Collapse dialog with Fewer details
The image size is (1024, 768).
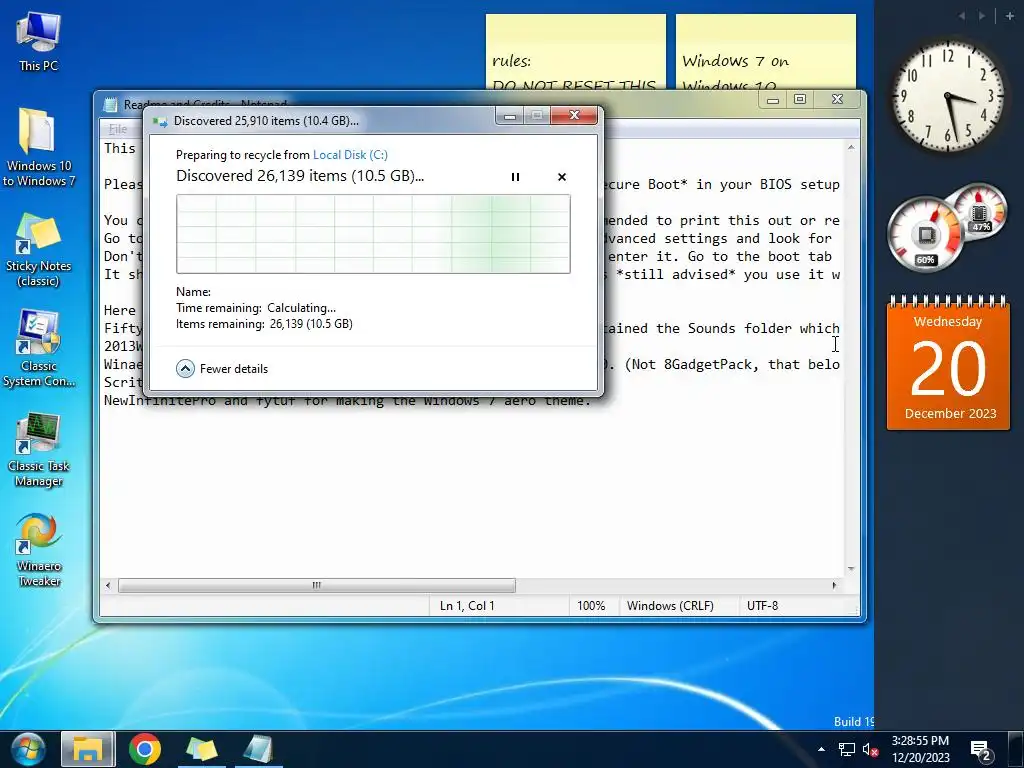pos(222,369)
